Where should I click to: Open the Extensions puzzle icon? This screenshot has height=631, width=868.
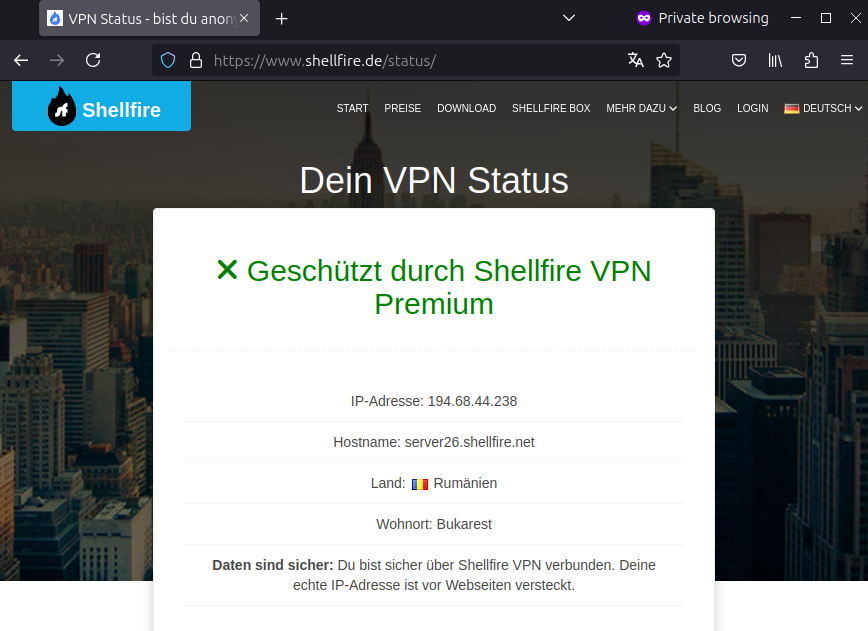coord(811,60)
